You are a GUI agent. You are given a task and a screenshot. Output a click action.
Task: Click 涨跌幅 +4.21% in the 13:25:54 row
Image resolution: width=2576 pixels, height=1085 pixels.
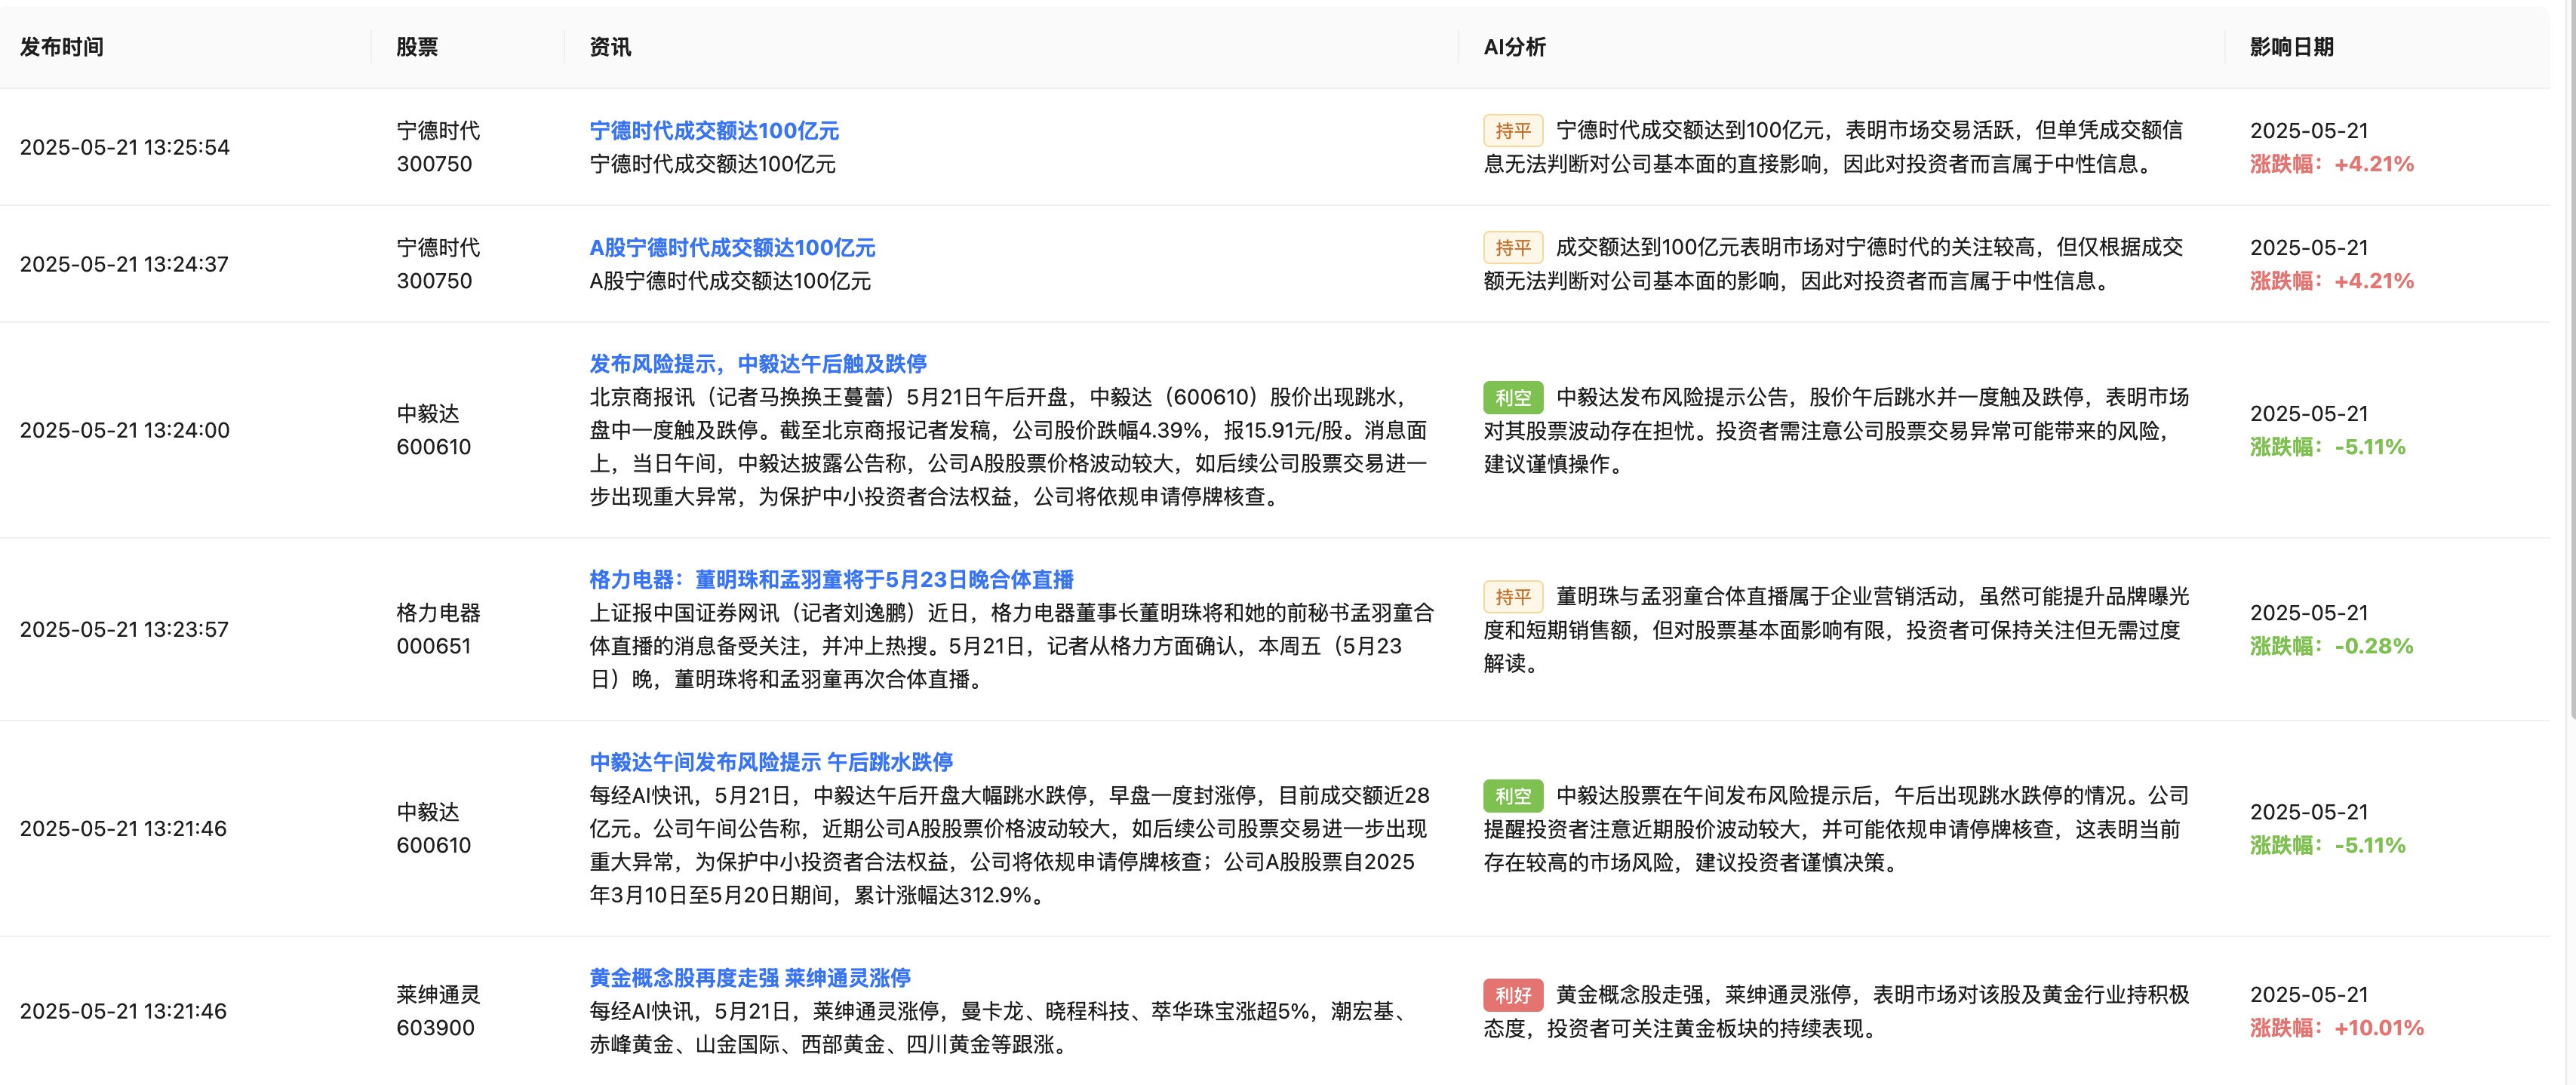[2332, 164]
